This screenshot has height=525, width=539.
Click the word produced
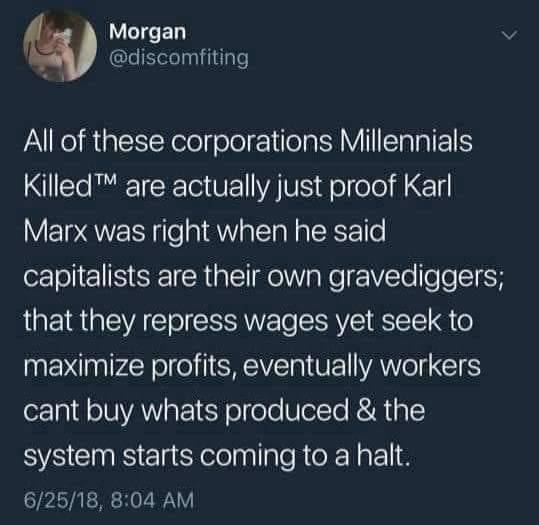click(287, 412)
